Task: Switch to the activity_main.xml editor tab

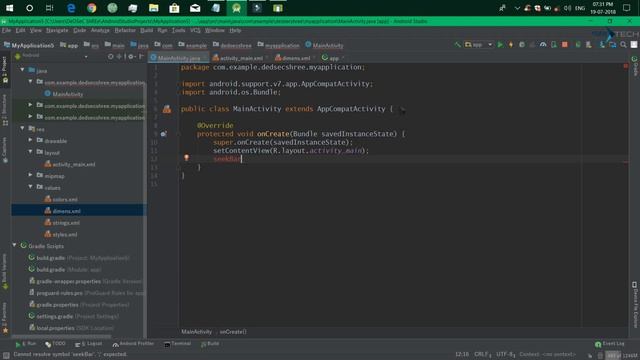Action: [x=240, y=58]
